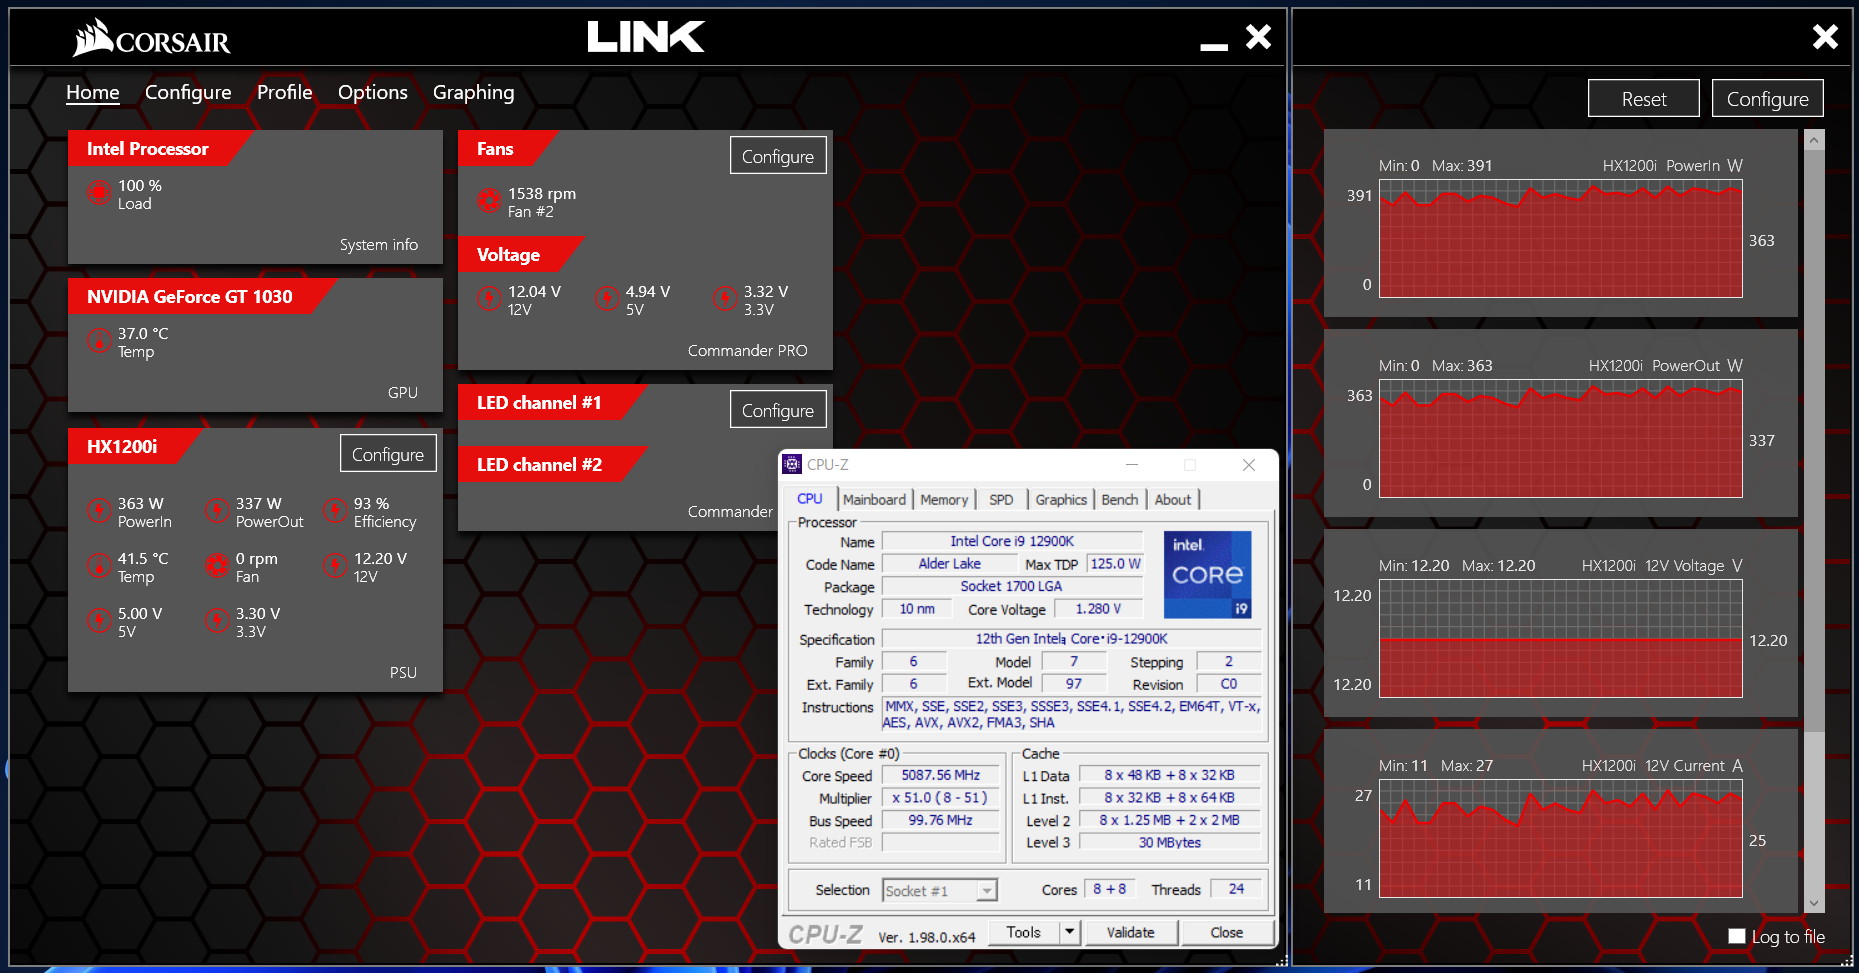
Task: Select the Mainboard tab in CPU-Z
Action: point(874,499)
